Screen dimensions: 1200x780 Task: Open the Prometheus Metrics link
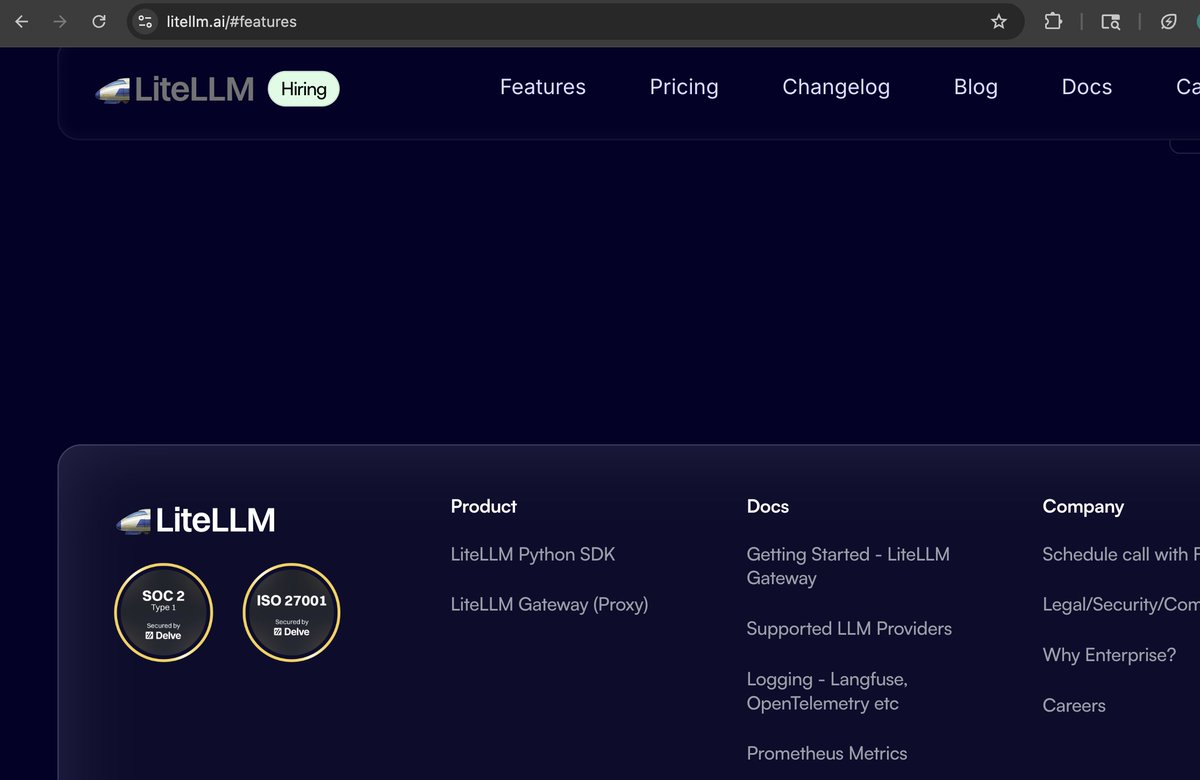pyautogui.click(x=827, y=753)
